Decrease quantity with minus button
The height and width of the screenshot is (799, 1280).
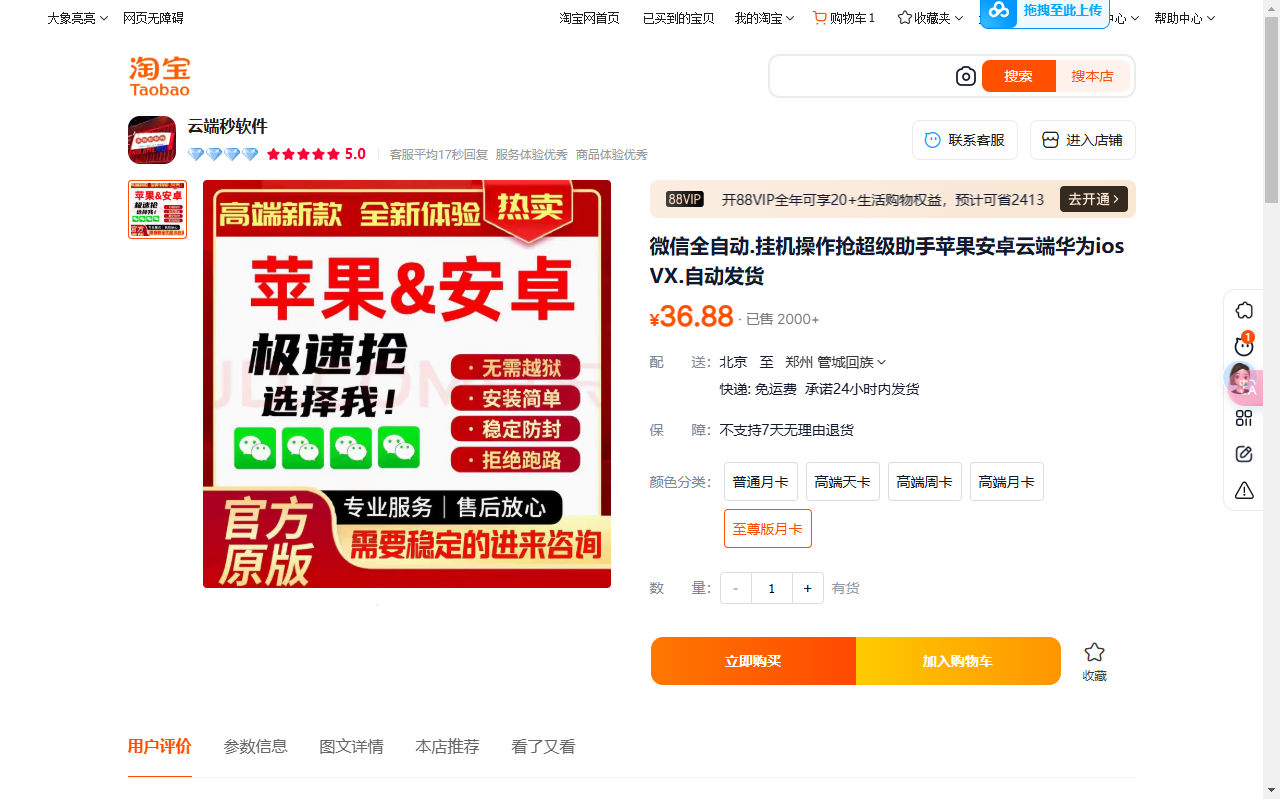[736, 588]
